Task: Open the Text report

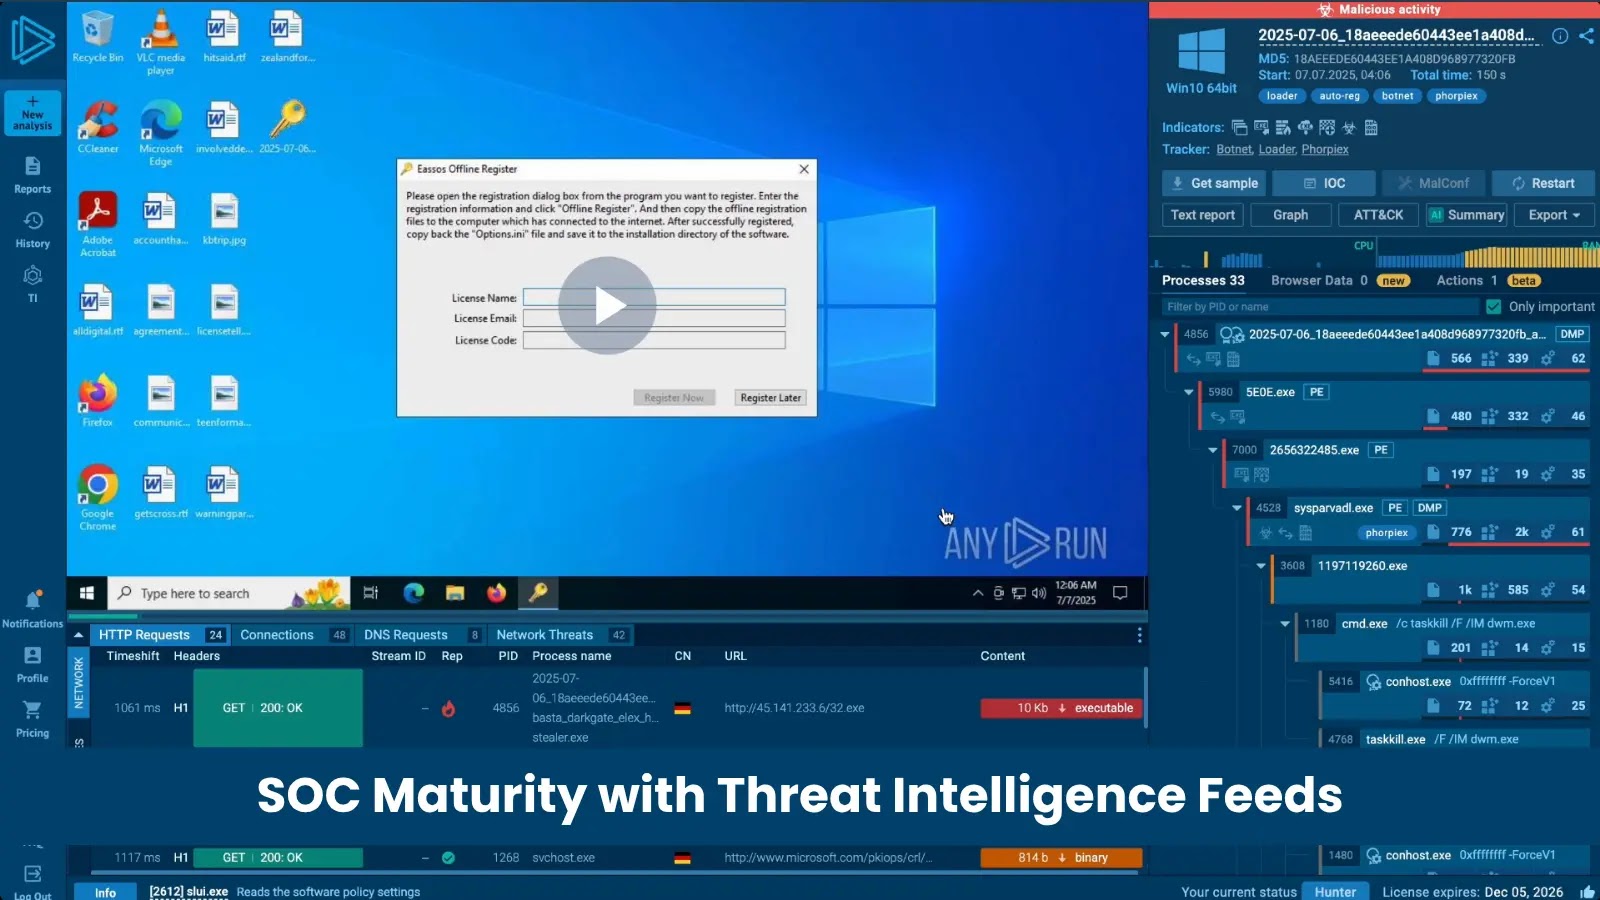Action: (1203, 215)
